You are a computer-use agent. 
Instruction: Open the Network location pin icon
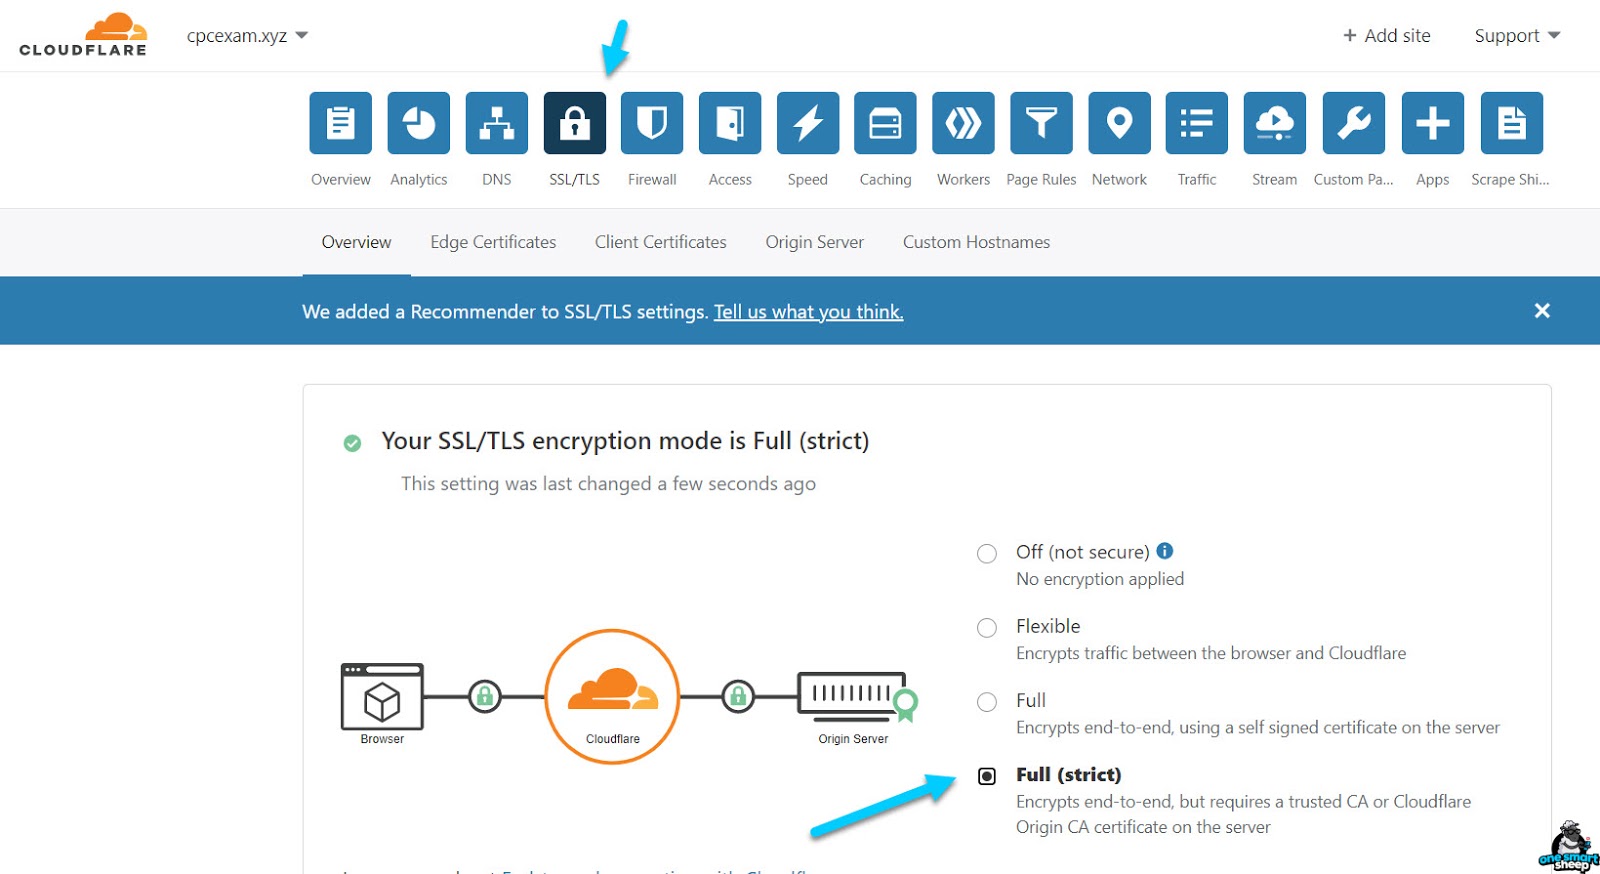pos(1119,123)
